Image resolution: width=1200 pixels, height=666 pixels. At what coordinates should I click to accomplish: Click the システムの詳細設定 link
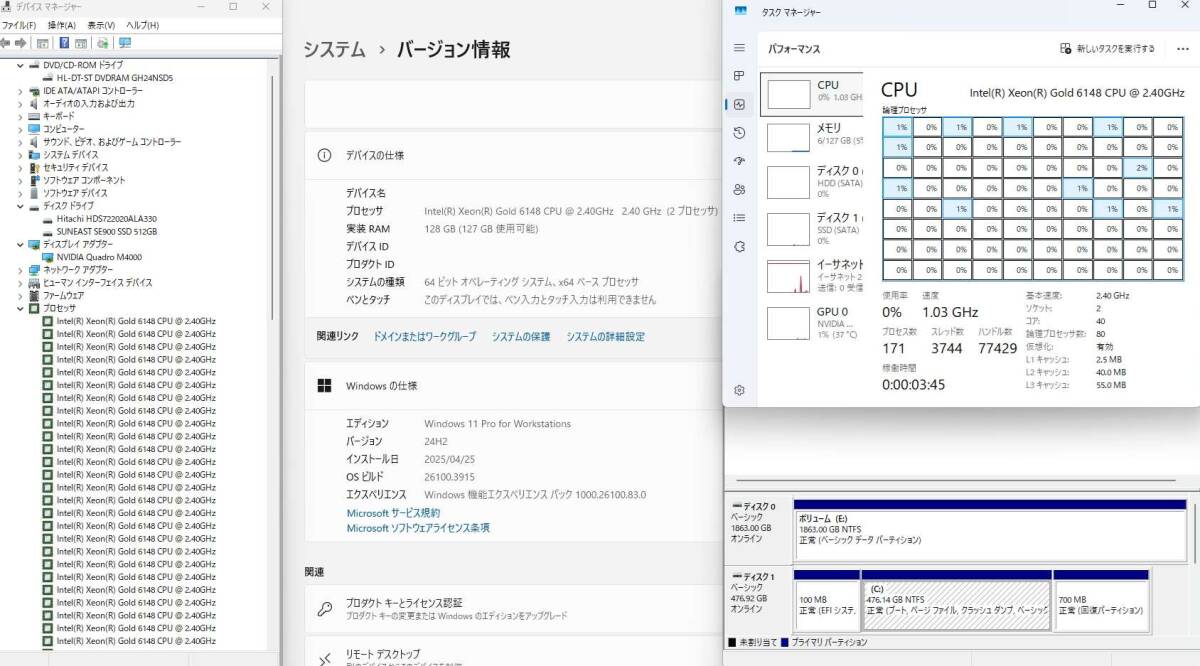(x=605, y=337)
